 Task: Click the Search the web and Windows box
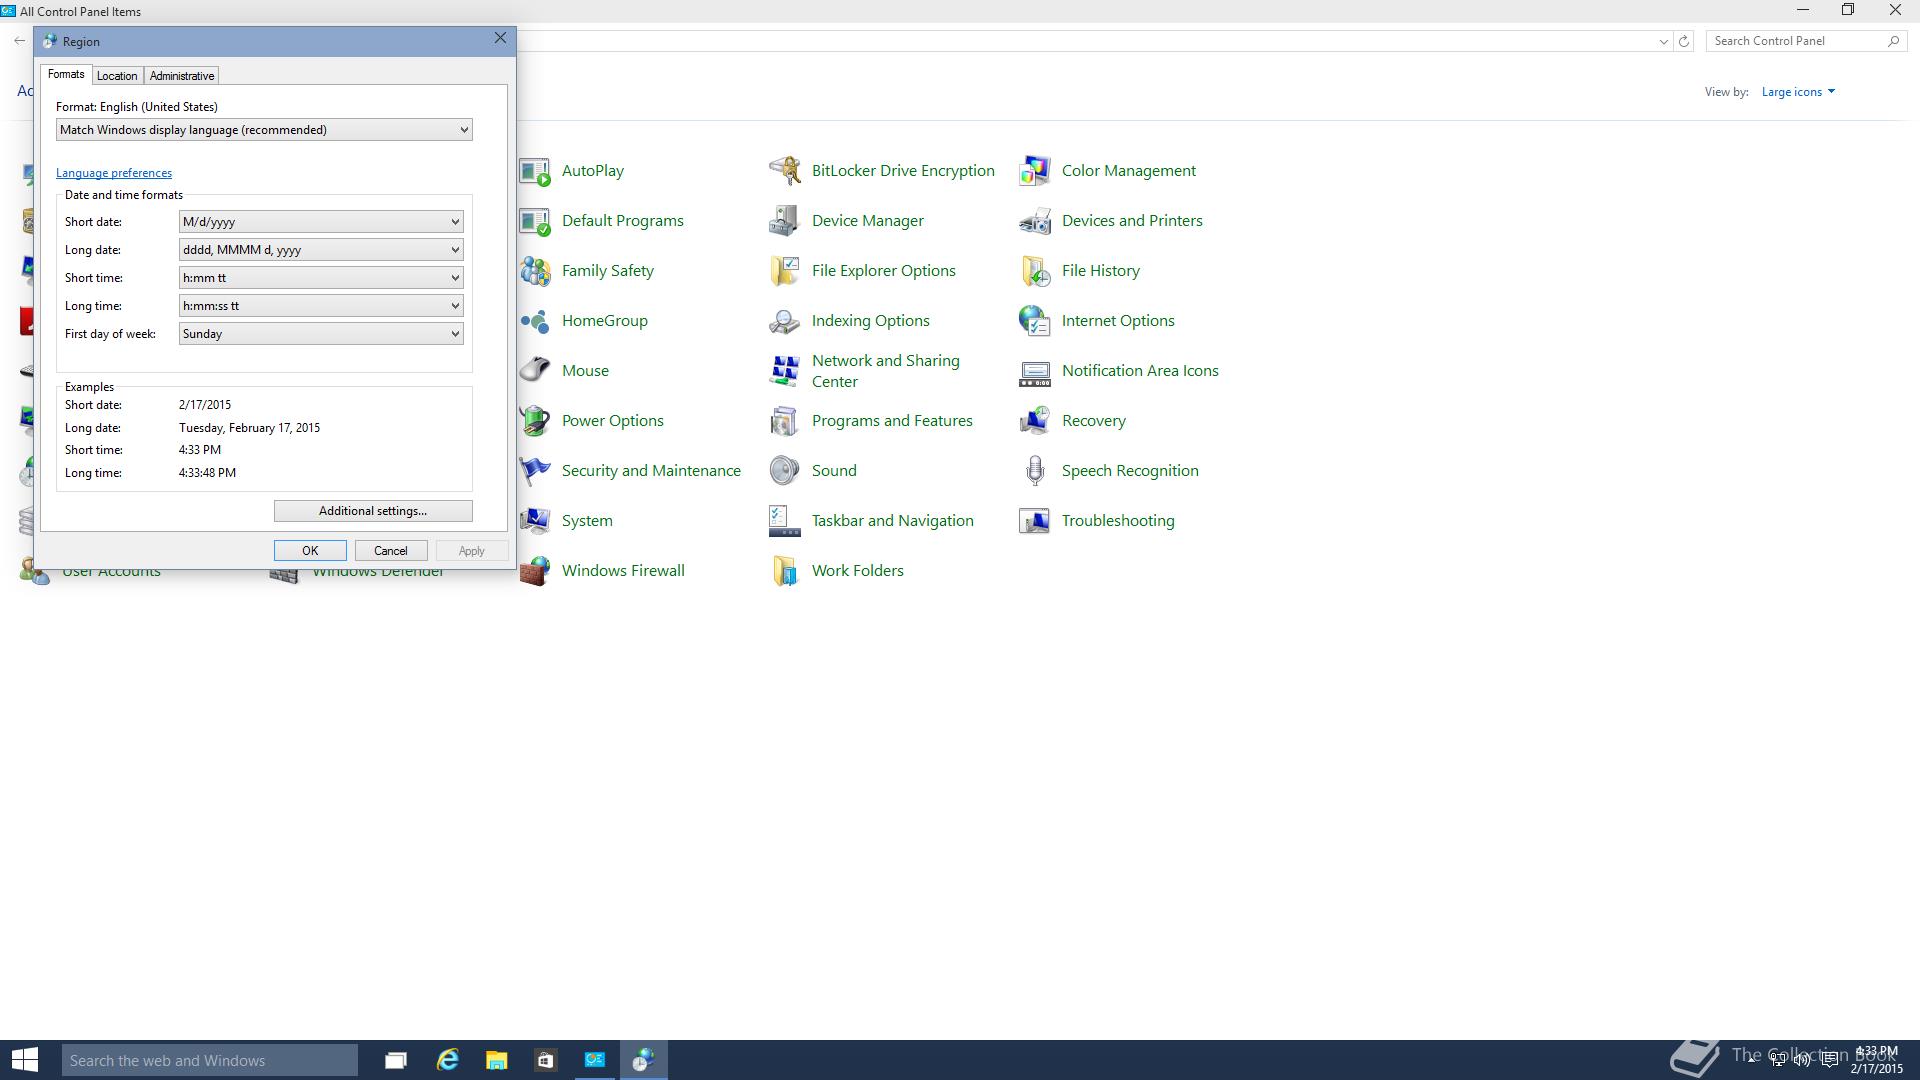point(210,1060)
